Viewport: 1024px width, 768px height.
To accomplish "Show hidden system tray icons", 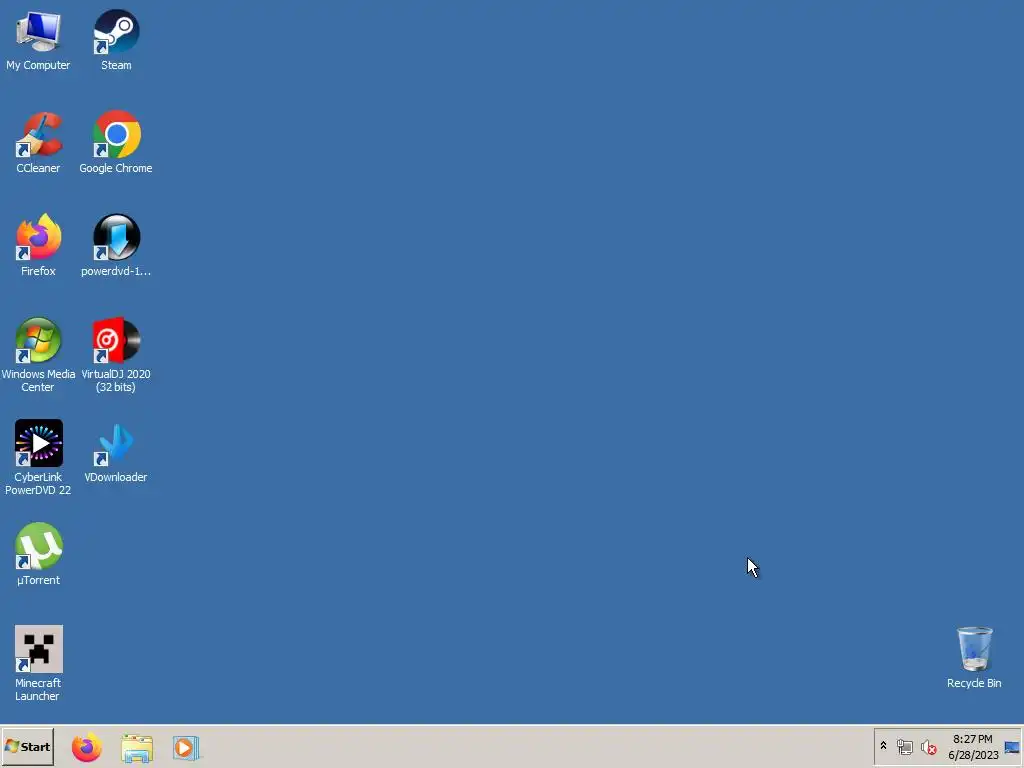I will point(884,746).
